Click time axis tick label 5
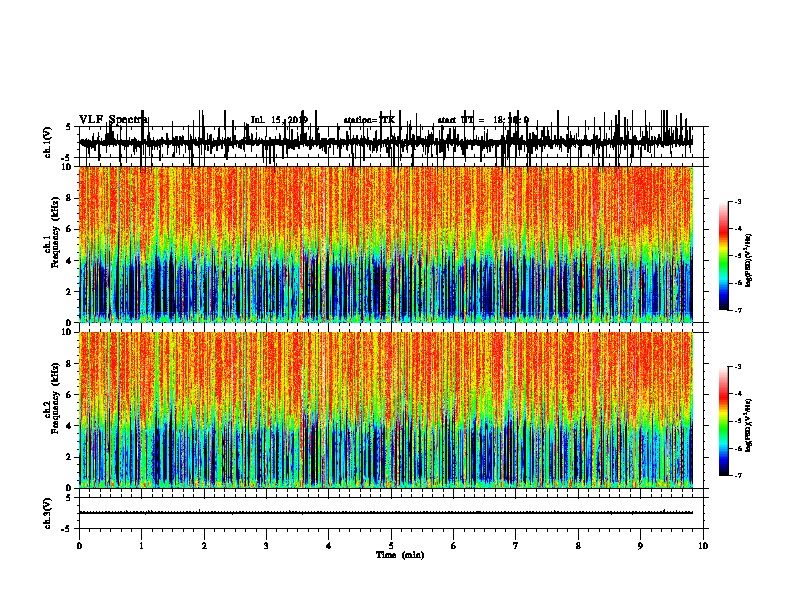 391,546
